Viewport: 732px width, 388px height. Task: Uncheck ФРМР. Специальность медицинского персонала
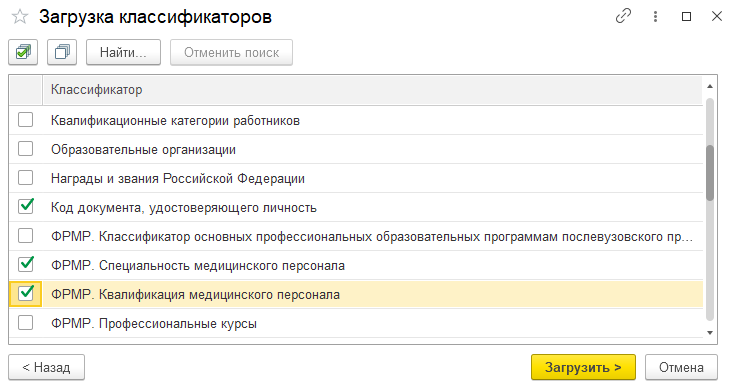pos(26,264)
